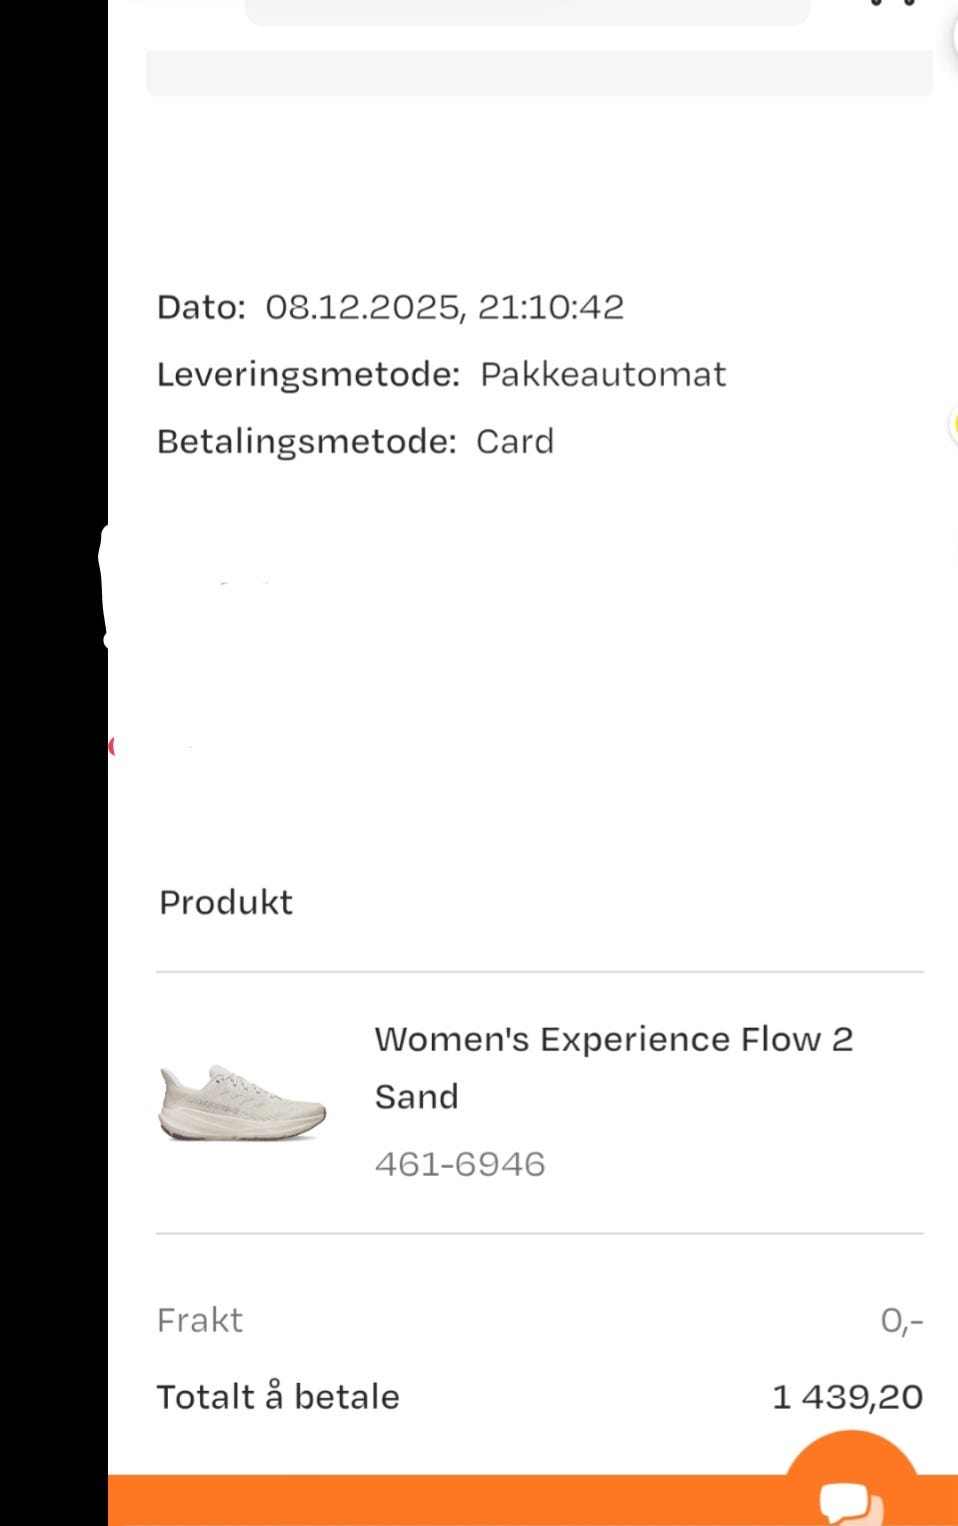The width and height of the screenshot is (958, 1526).
Task: Tap the Produkt section heading
Action: 226,902
